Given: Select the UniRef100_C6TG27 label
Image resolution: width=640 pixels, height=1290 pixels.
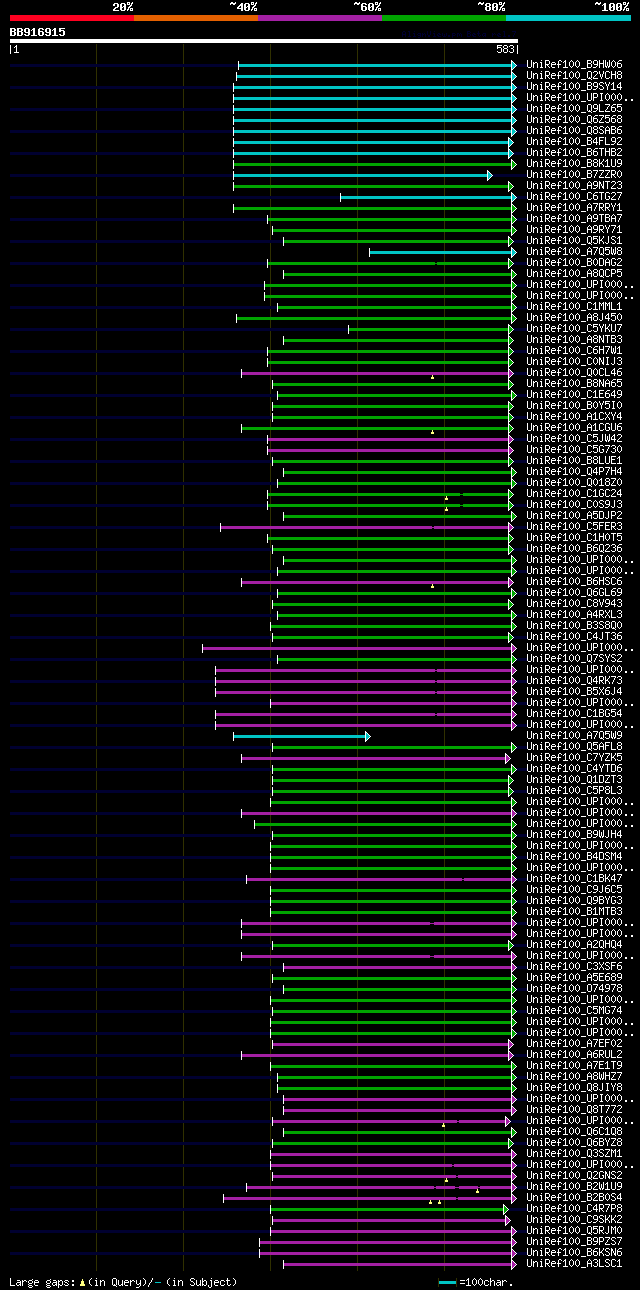Looking at the screenshot, I should 573,196.
